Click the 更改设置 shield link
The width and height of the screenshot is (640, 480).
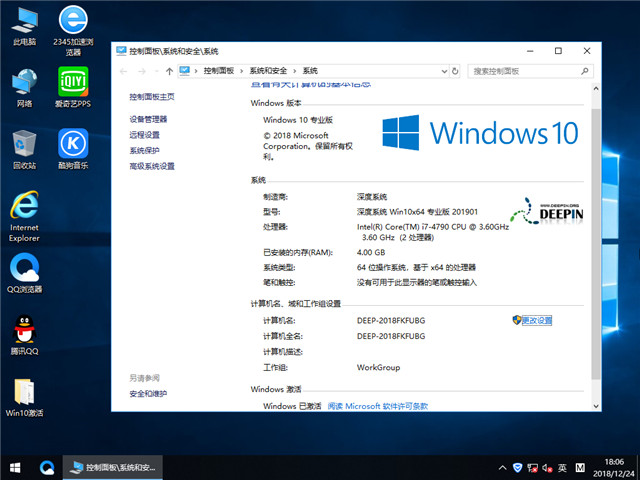tap(532, 320)
